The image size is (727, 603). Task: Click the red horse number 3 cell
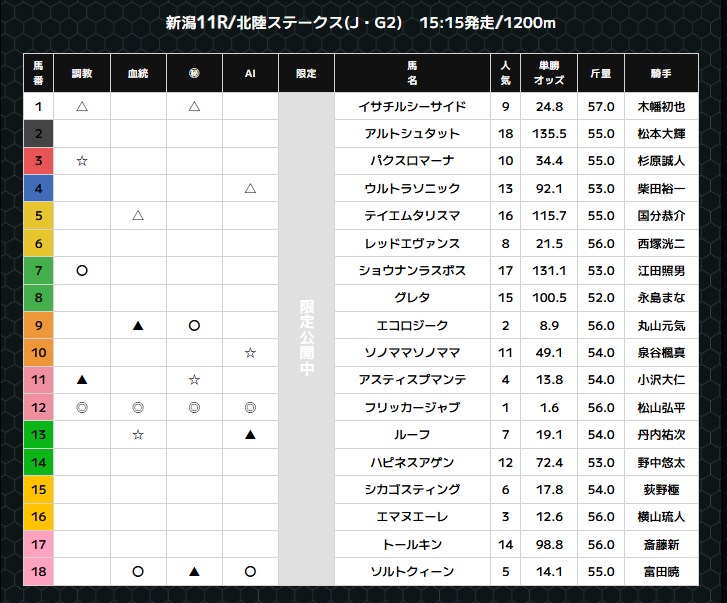coord(38,161)
